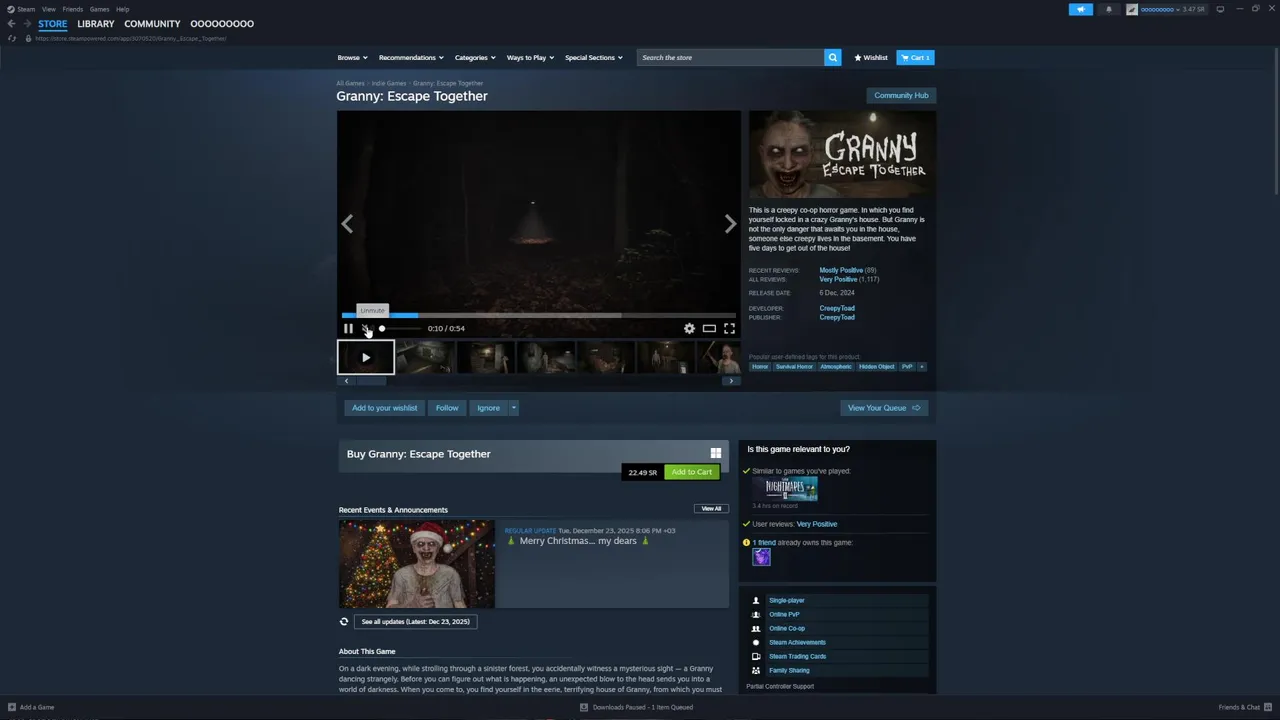This screenshot has height=720, width=1280.
Task: Toggle theater mode for trailer
Action: (x=709, y=328)
